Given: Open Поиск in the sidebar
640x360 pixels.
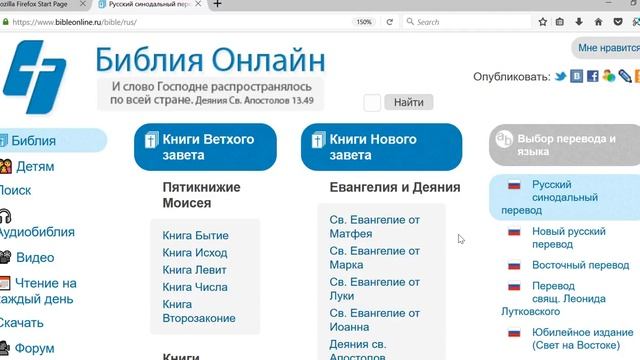Looking at the screenshot, I should pyautogui.click(x=15, y=190).
